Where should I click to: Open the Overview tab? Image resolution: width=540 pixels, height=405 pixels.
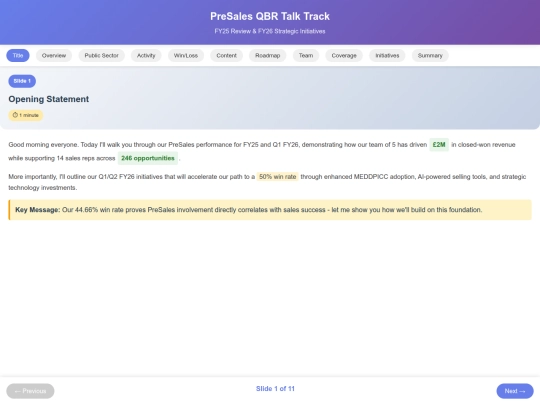coord(54,55)
